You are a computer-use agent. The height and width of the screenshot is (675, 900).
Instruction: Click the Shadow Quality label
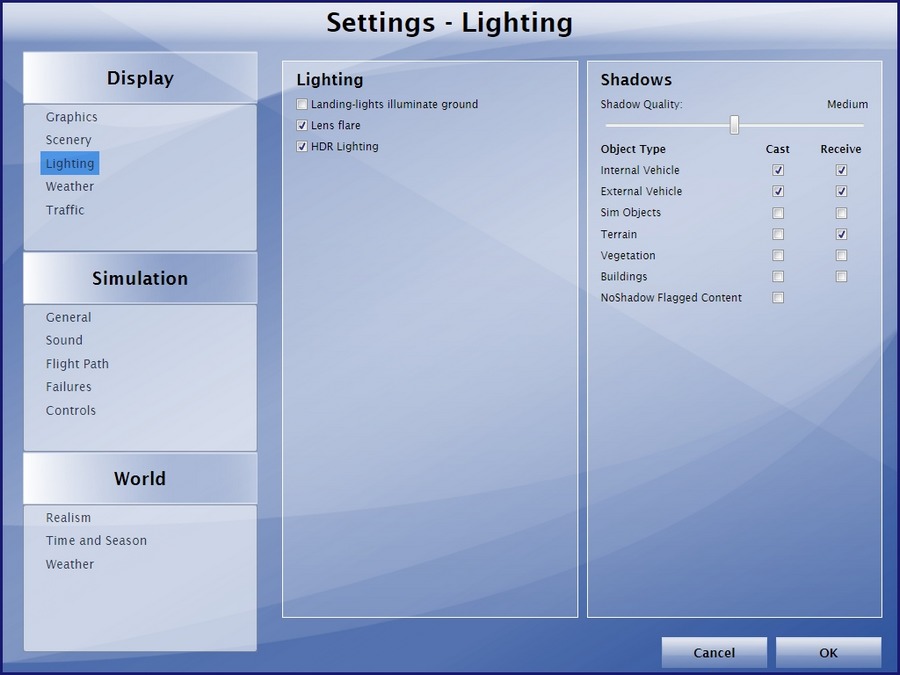[x=641, y=104]
